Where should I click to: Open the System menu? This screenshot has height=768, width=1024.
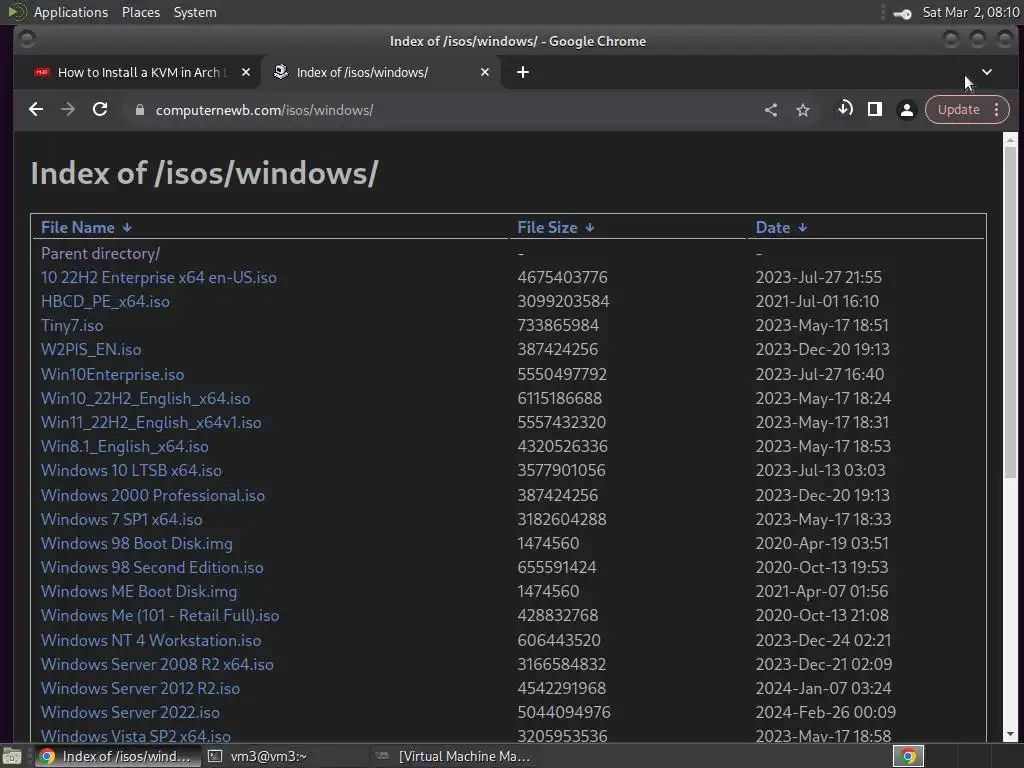tap(195, 12)
